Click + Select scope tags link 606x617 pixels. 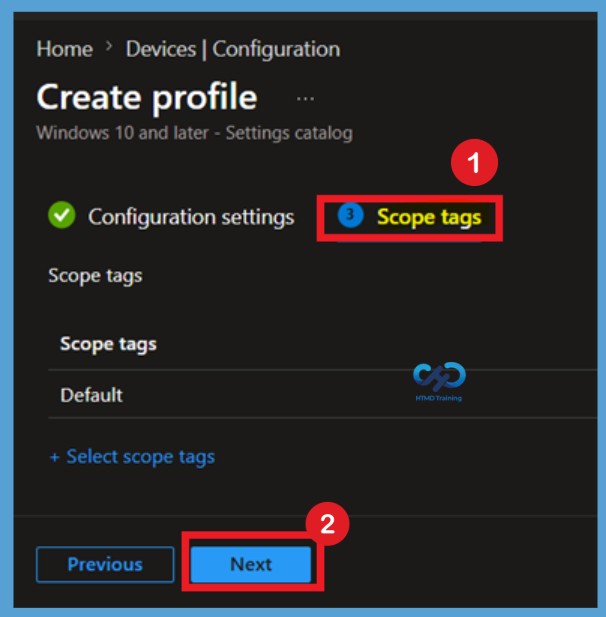(132, 457)
